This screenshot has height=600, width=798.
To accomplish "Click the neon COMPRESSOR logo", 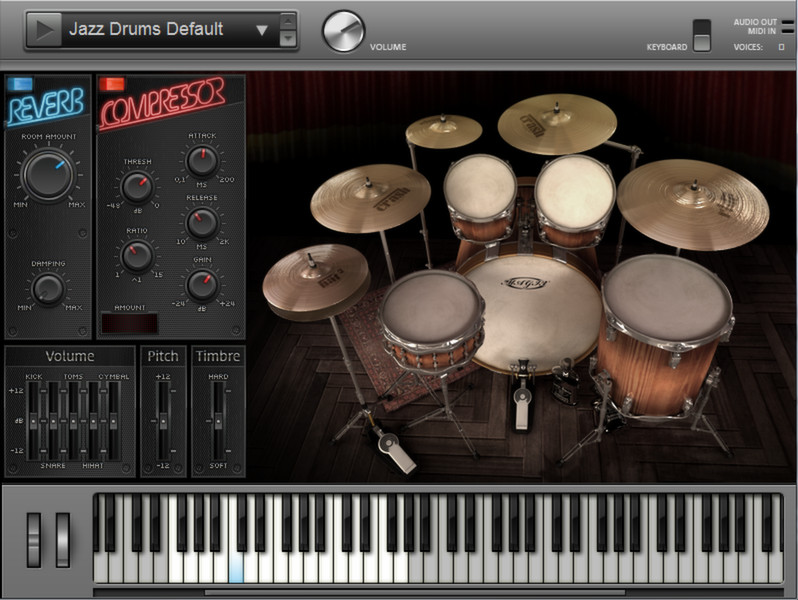I will pyautogui.click(x=163, y=105).
